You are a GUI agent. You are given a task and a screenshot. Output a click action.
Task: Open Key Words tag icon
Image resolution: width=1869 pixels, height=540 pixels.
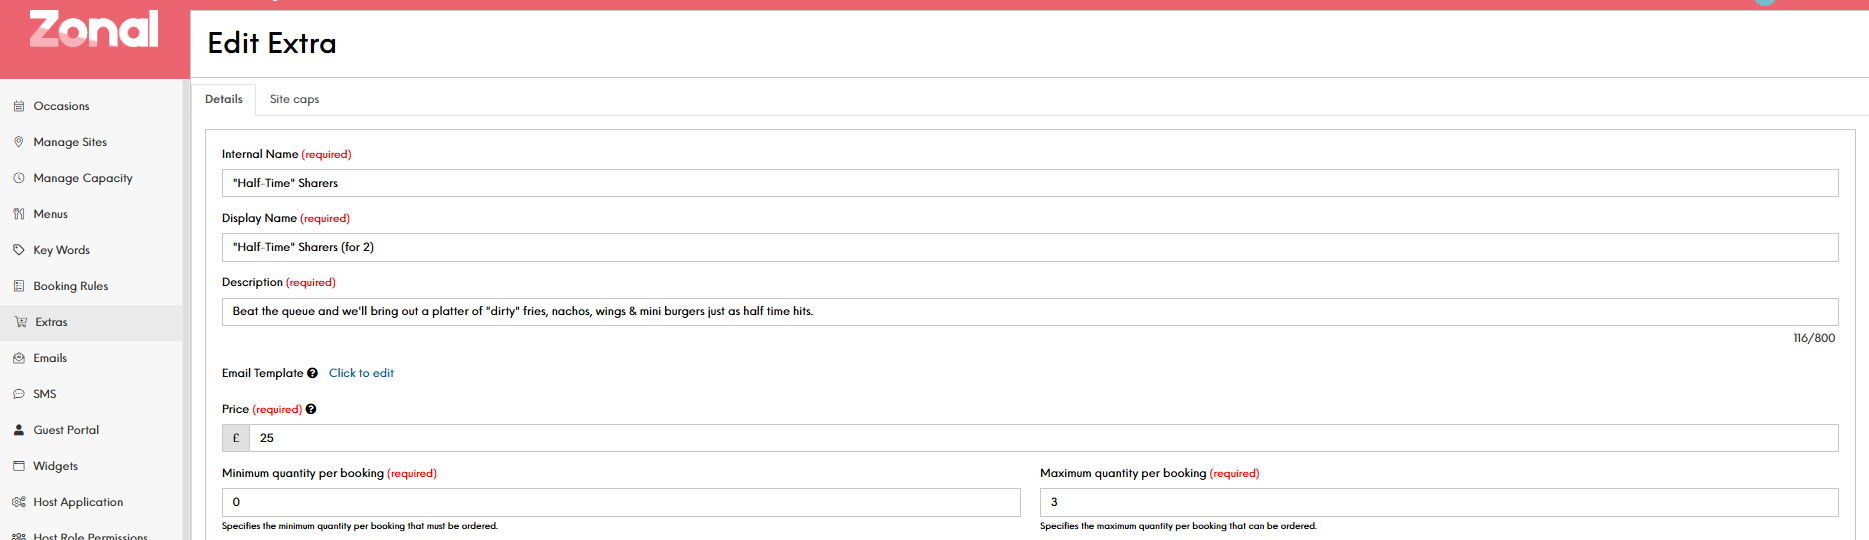[19, 250]
